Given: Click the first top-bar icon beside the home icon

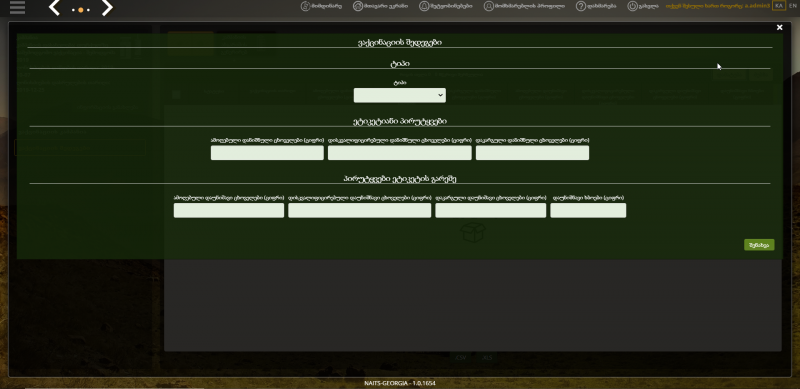Looking at the screenshot, I should click(x=306, y=6).
